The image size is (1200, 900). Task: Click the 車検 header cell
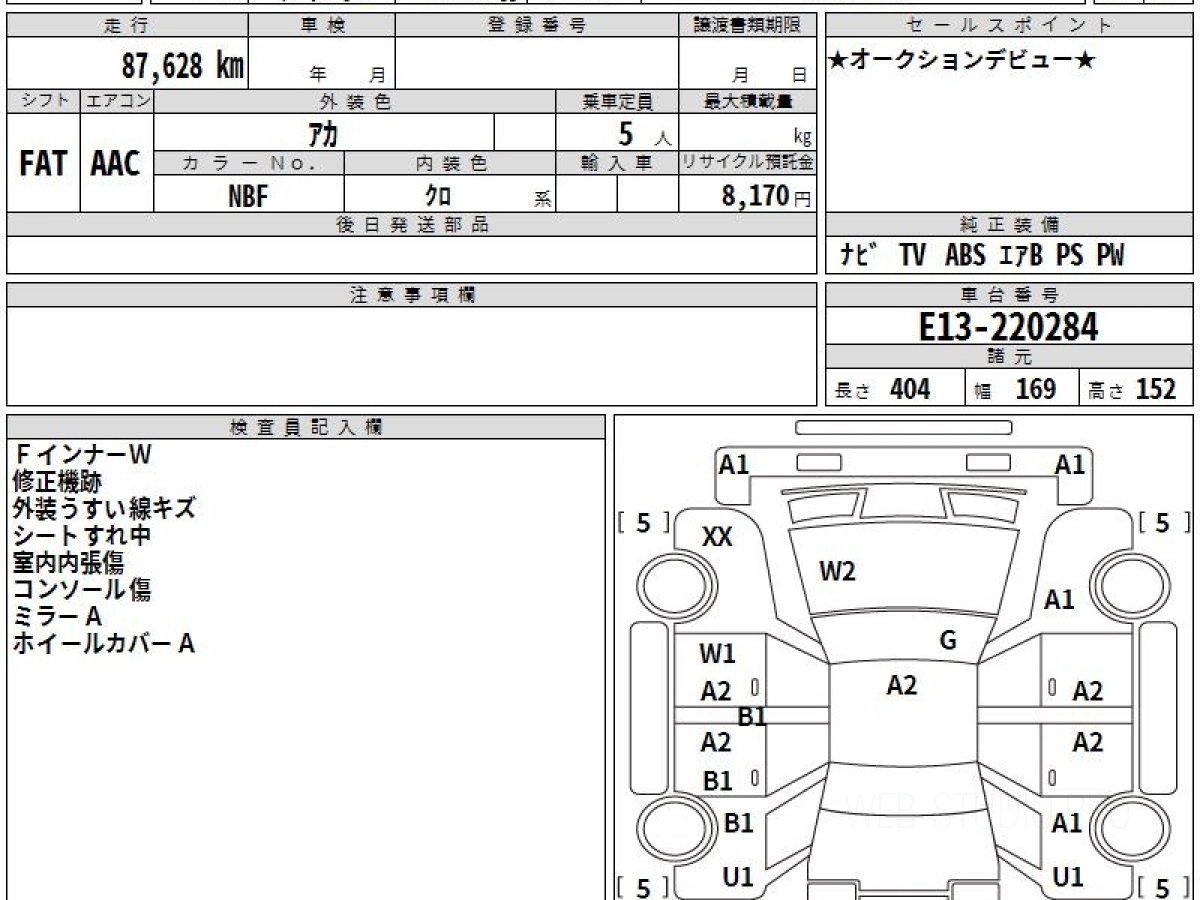tap(321, 27)
